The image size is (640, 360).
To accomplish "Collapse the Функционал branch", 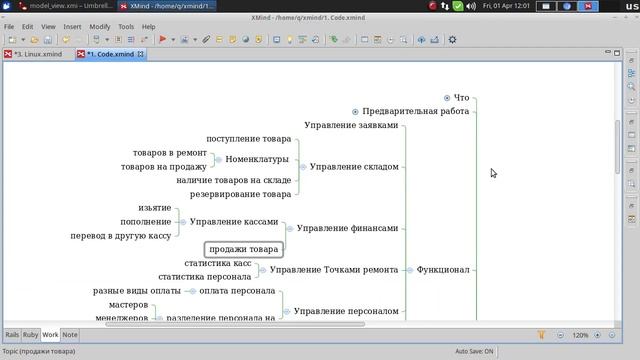I will click(410, 270).
